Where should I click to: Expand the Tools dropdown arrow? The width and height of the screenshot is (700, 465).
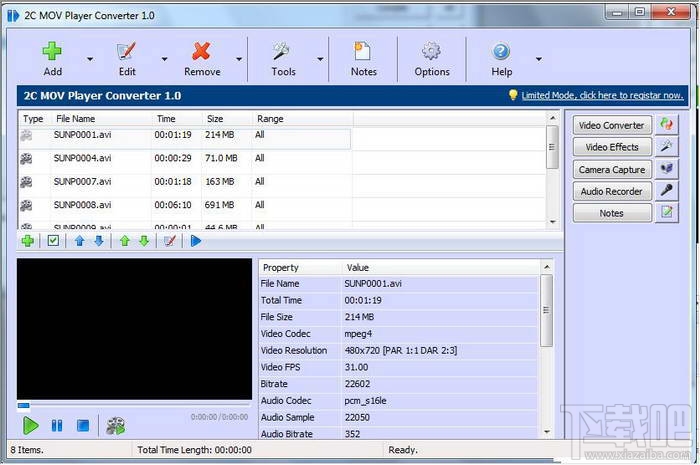tap(320, 59)
